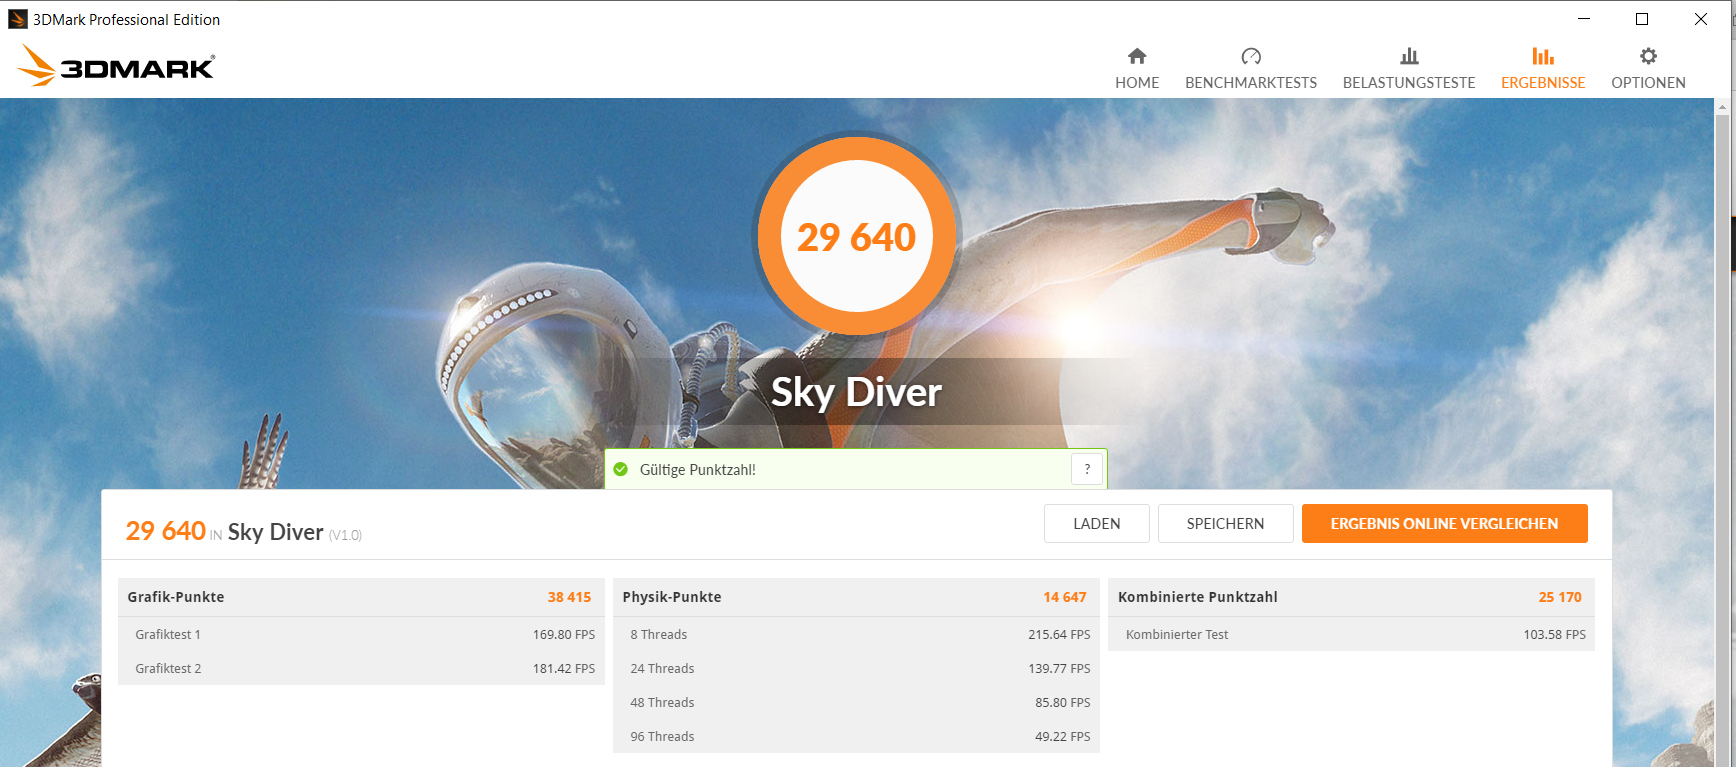Go to OPTIONEN tab
This screenshot has width=1736, height=767.
(x=1648, y=69)
